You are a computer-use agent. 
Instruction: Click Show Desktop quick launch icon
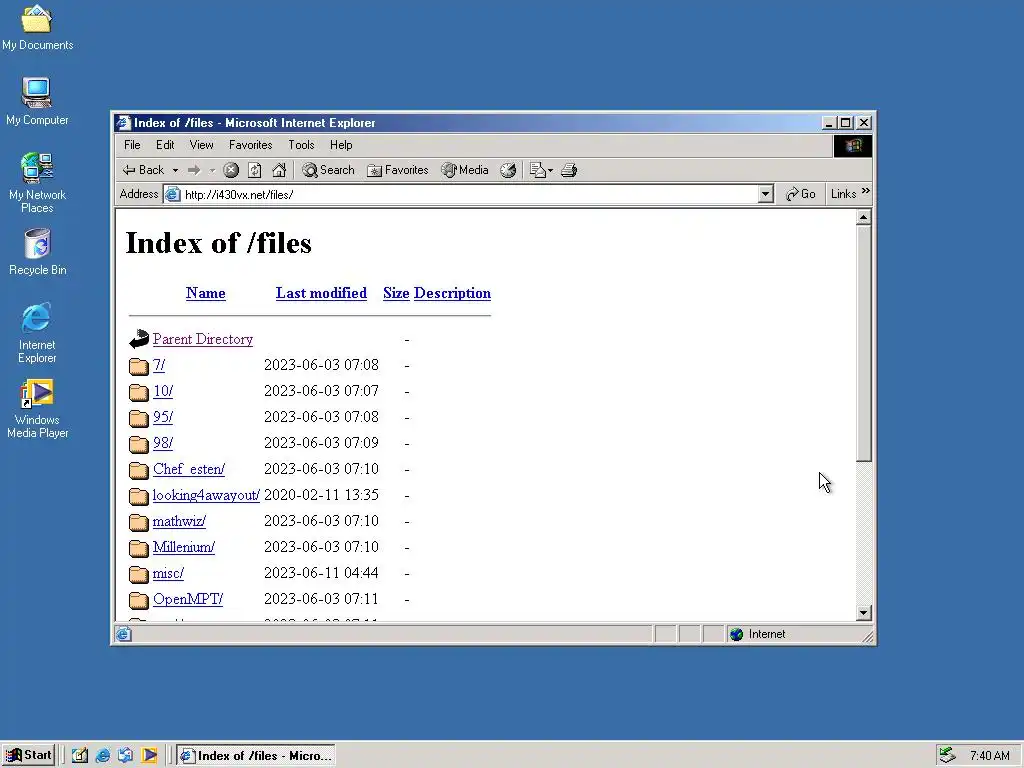point(80,756)
